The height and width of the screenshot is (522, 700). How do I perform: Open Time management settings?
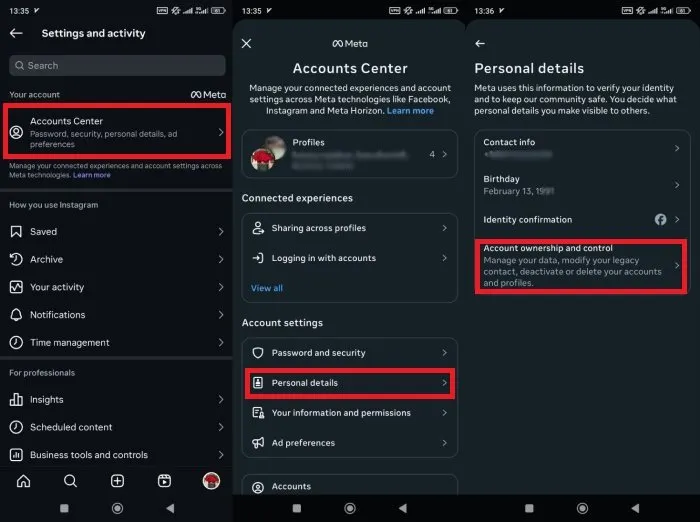(x=70, y=342)
